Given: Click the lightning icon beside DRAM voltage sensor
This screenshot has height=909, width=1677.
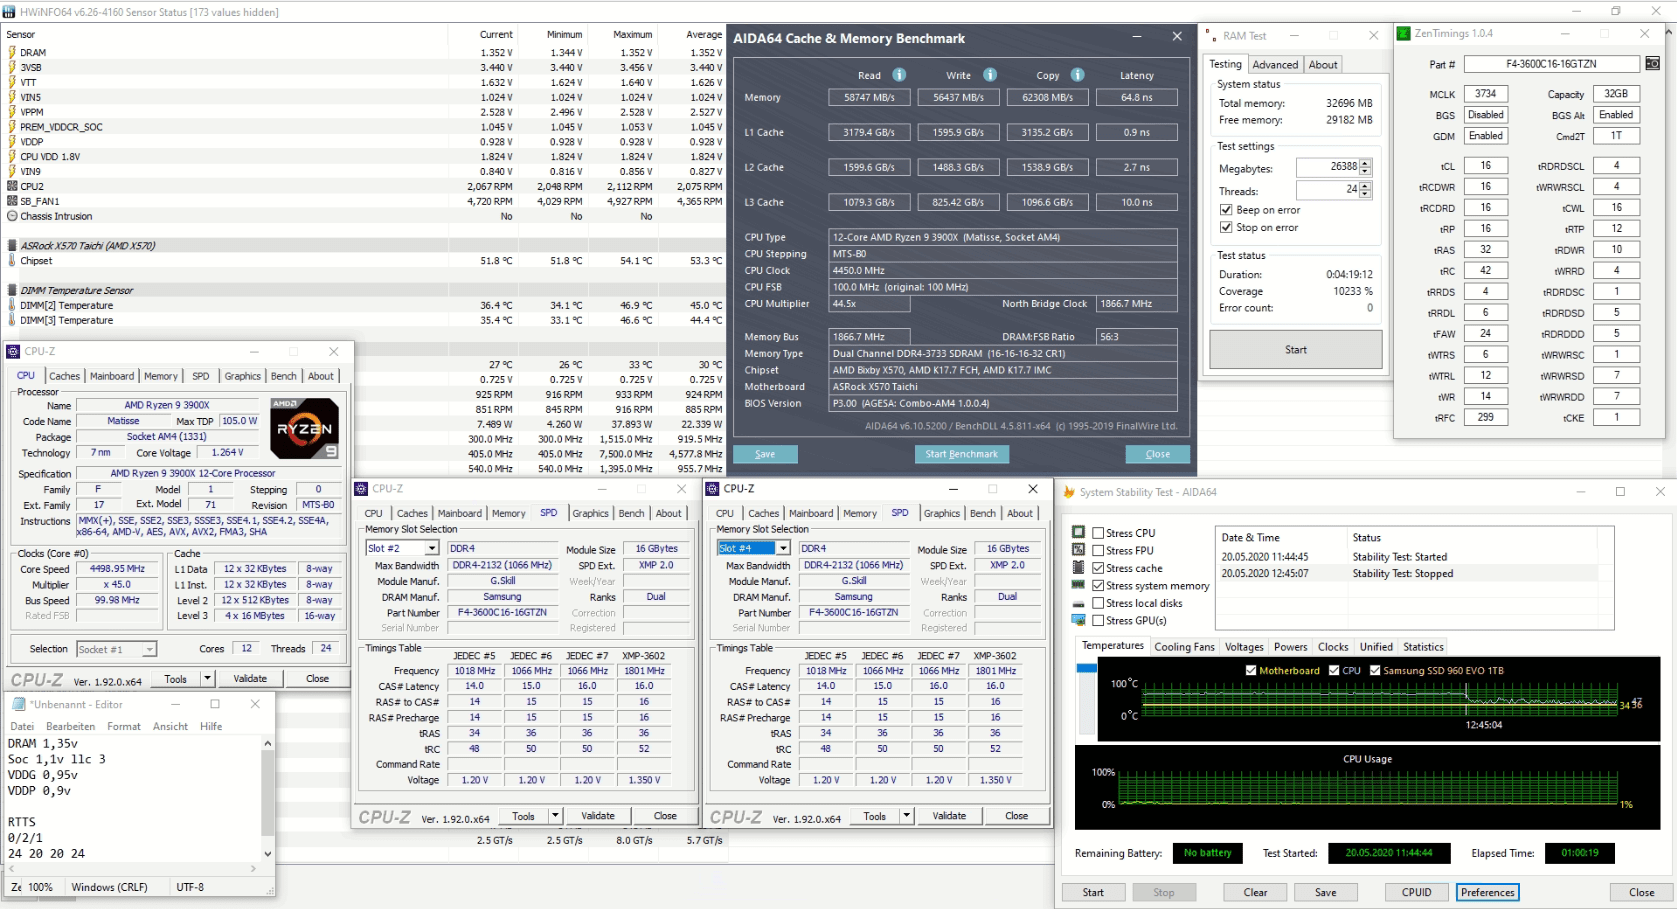Looking at the screenshot, I should (x=12, y=52).
